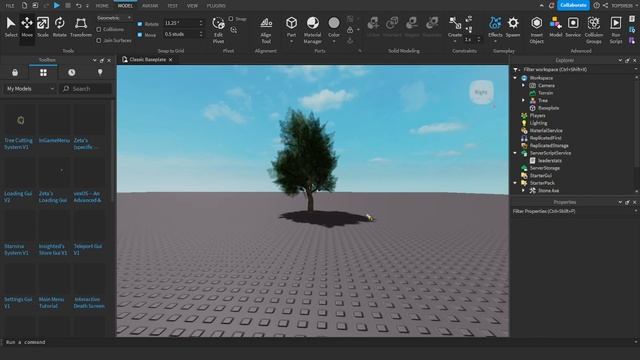Activate the Rotate tool
The height and width of the screenshot is (360, 640).
pyautogui.click(x=60, y=27)
